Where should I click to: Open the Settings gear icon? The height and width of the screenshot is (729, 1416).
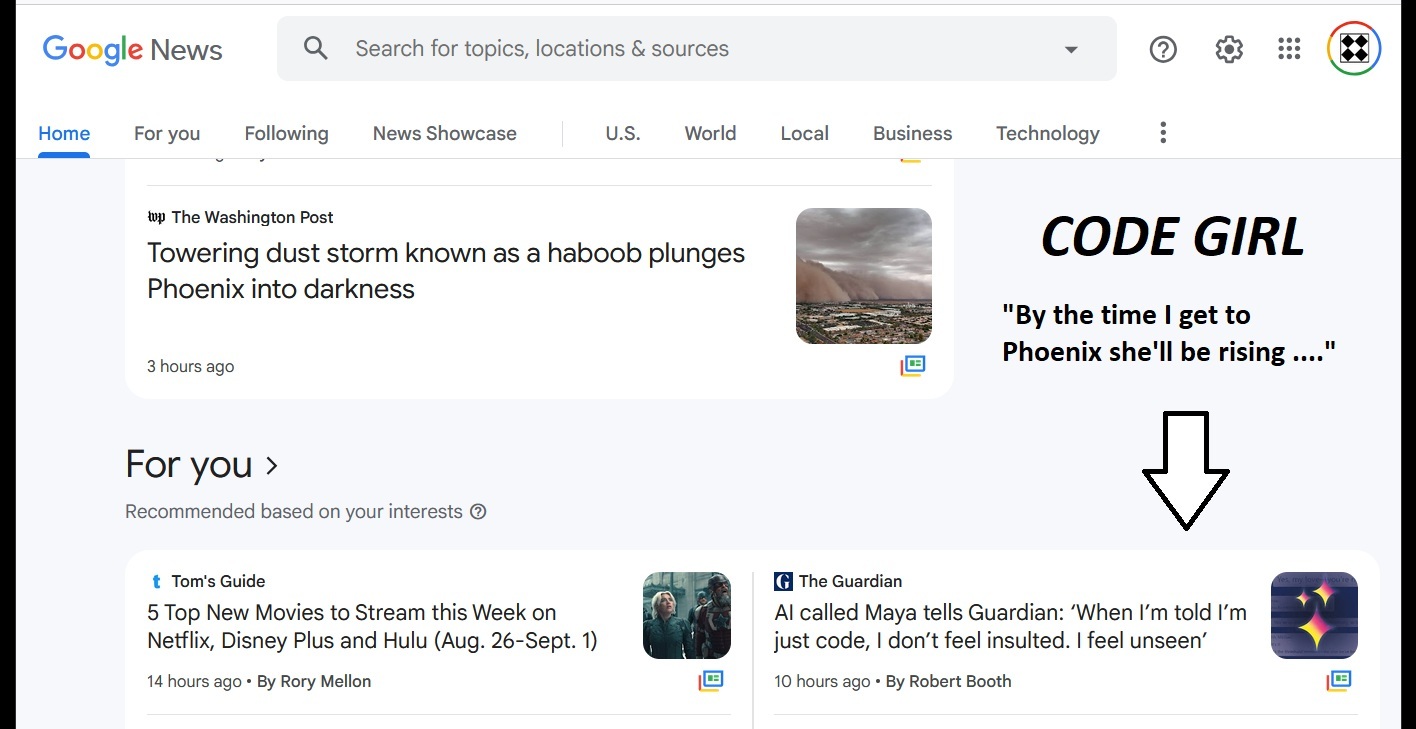coord(1229,49)
